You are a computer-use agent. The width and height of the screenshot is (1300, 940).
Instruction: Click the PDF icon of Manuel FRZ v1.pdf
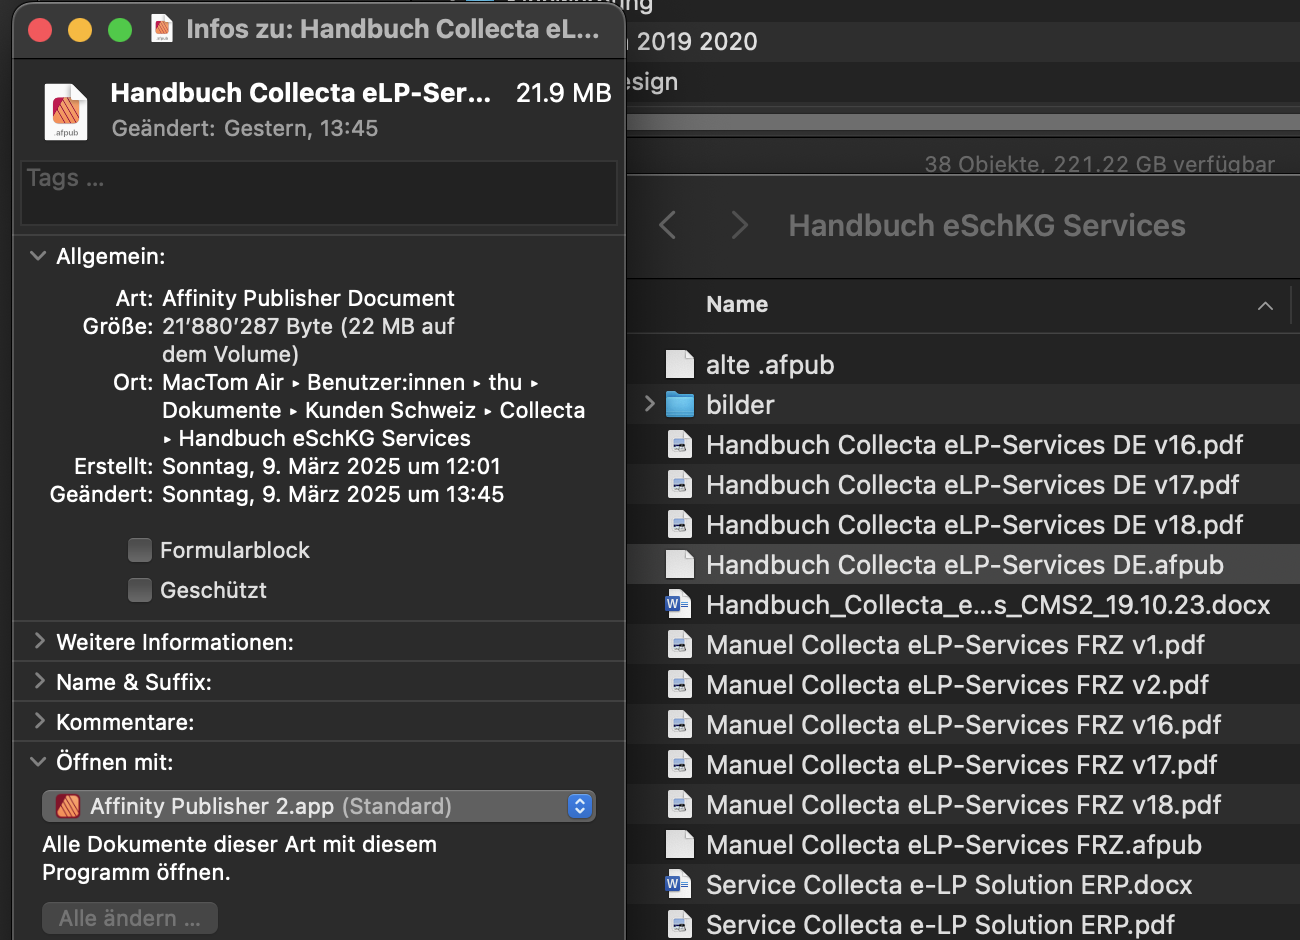pos(680,645)
